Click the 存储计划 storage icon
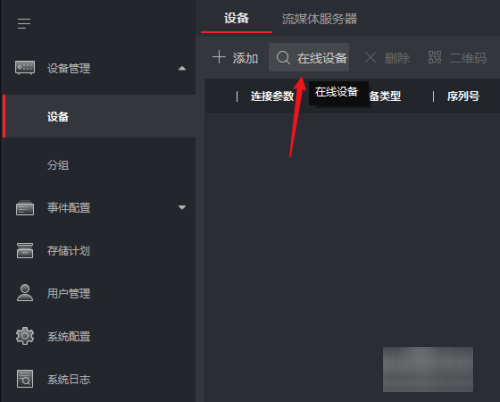The image size is (500, 402). point(25,250)
